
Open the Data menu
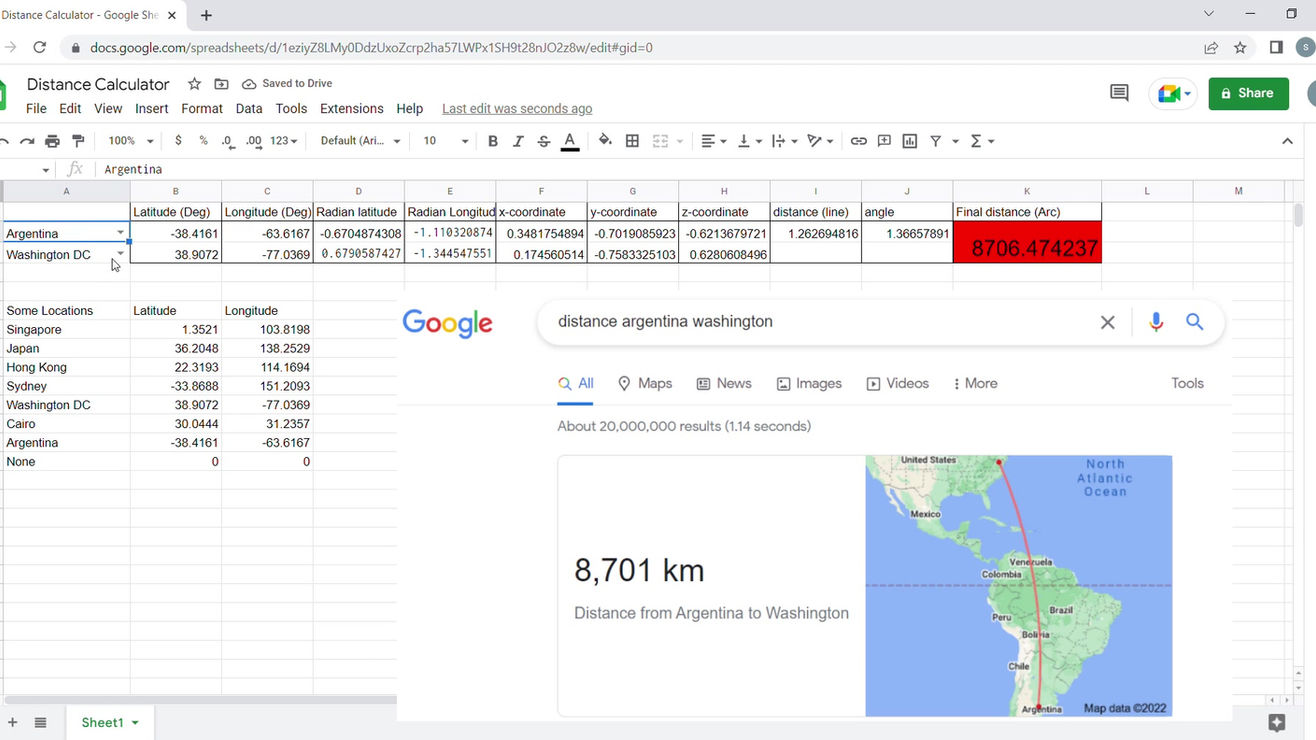point(249,109)
